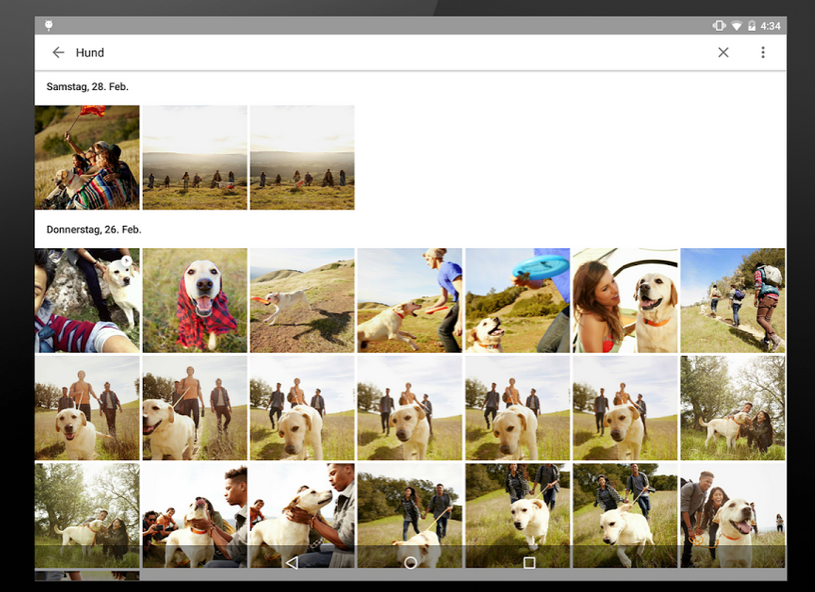Tap the clock time in status bar
The image size is (815, 592).
click(771, 25)
